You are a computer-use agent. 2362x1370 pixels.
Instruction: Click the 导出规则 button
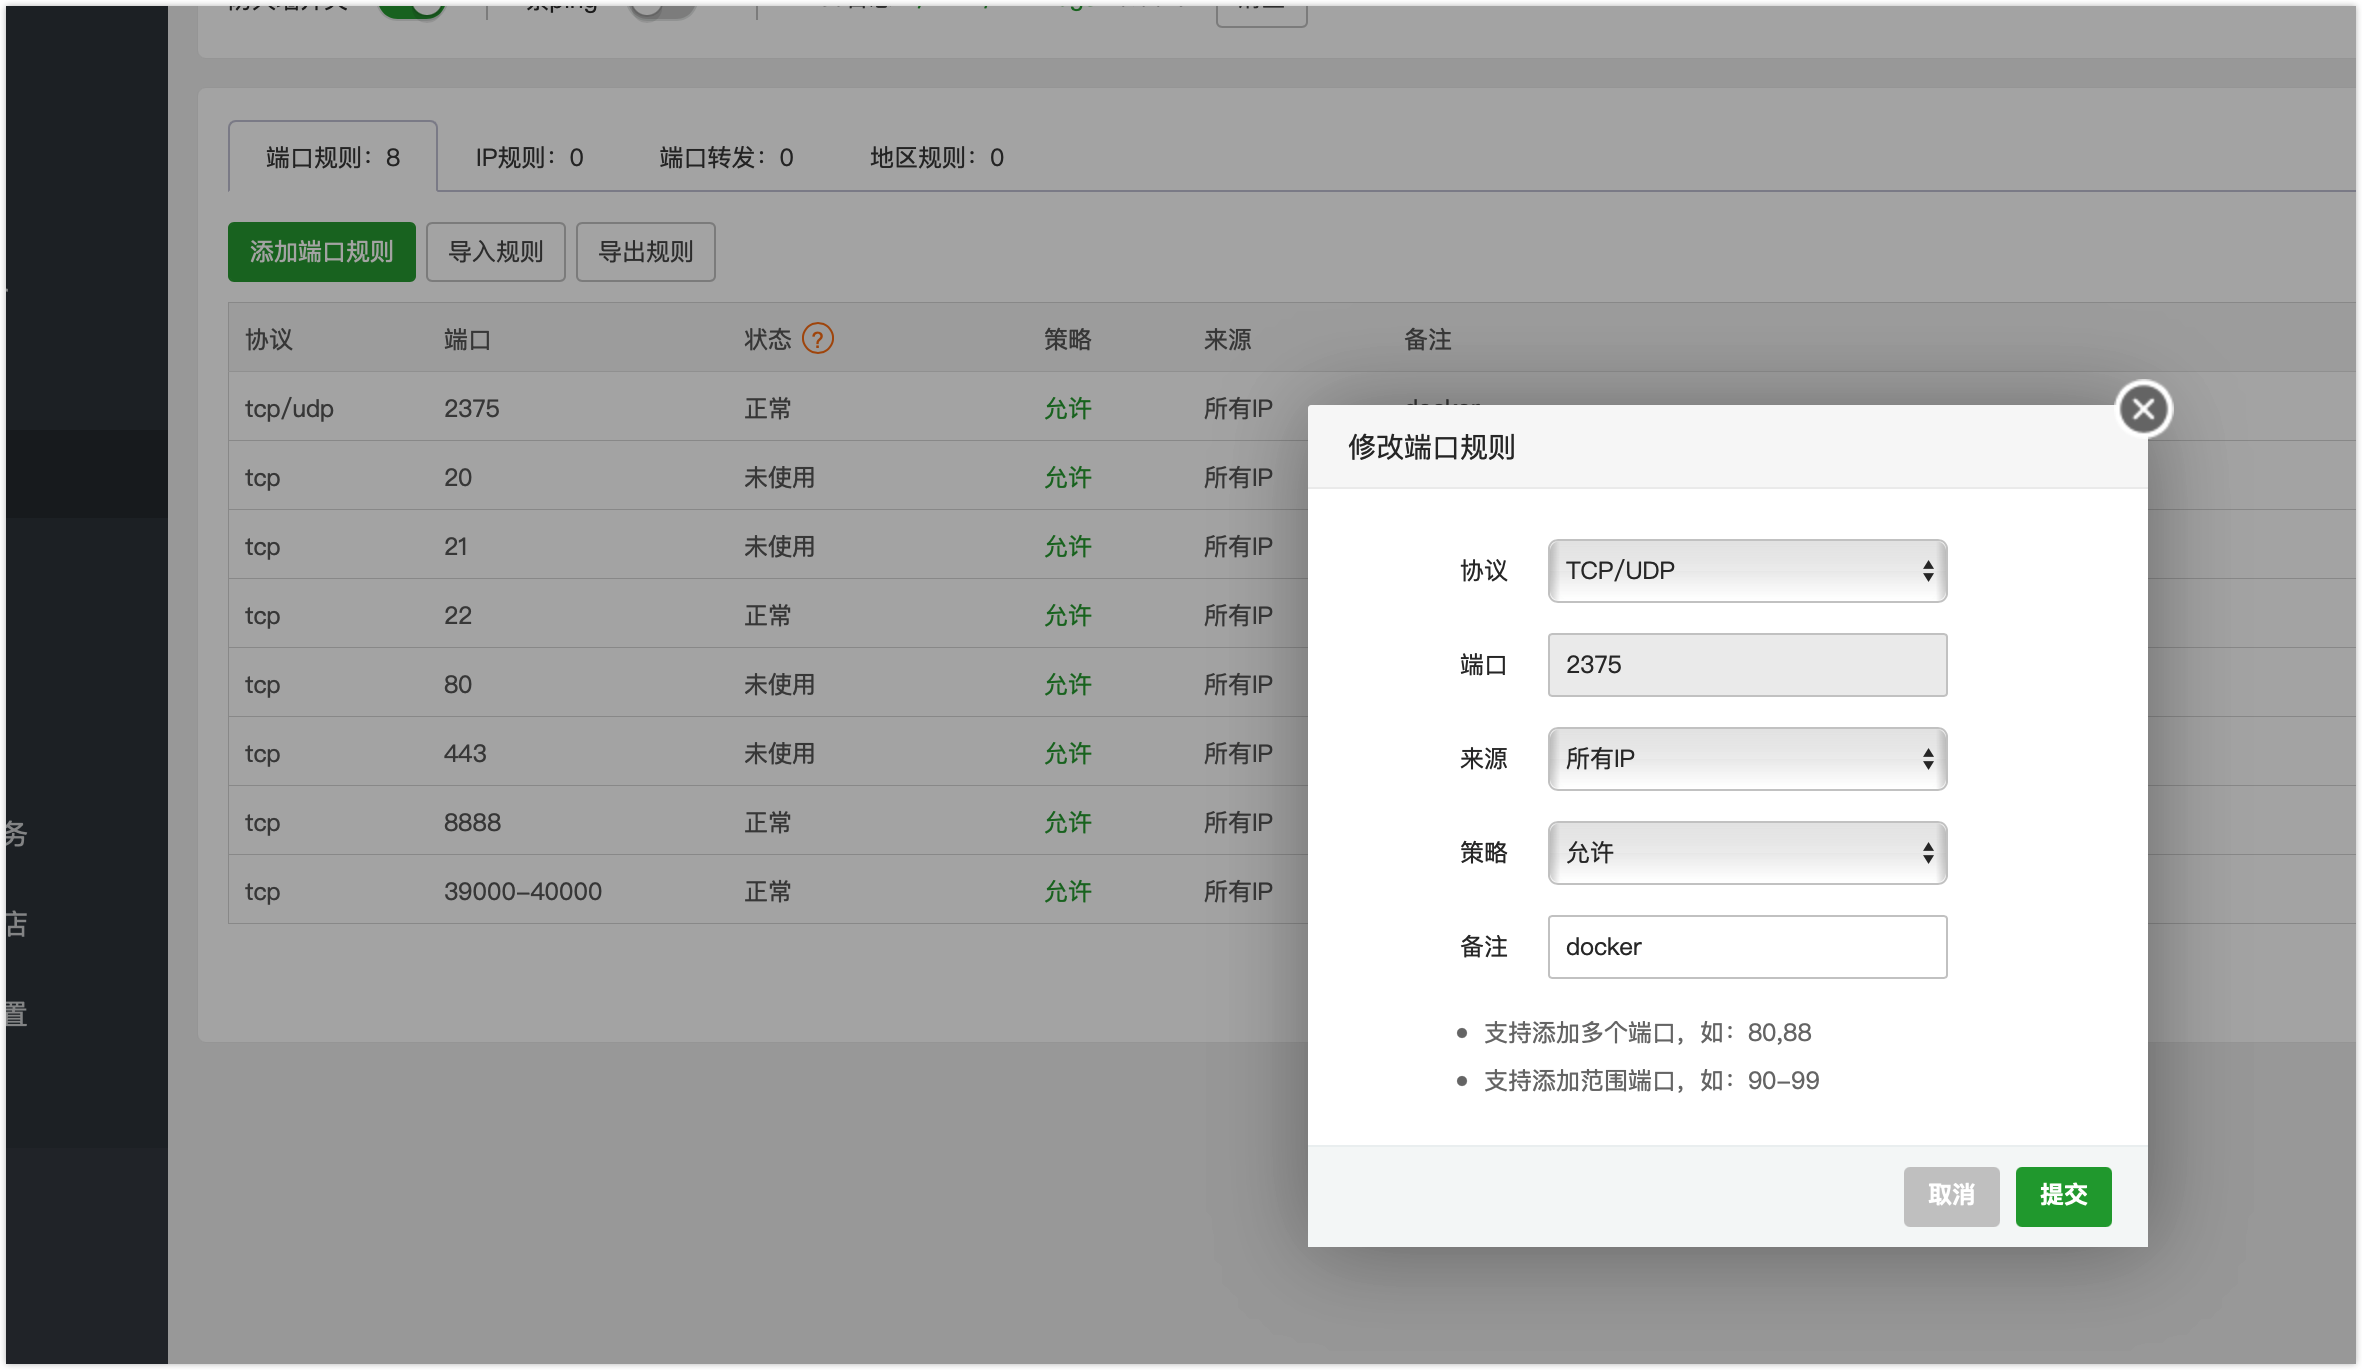point(645,252)
